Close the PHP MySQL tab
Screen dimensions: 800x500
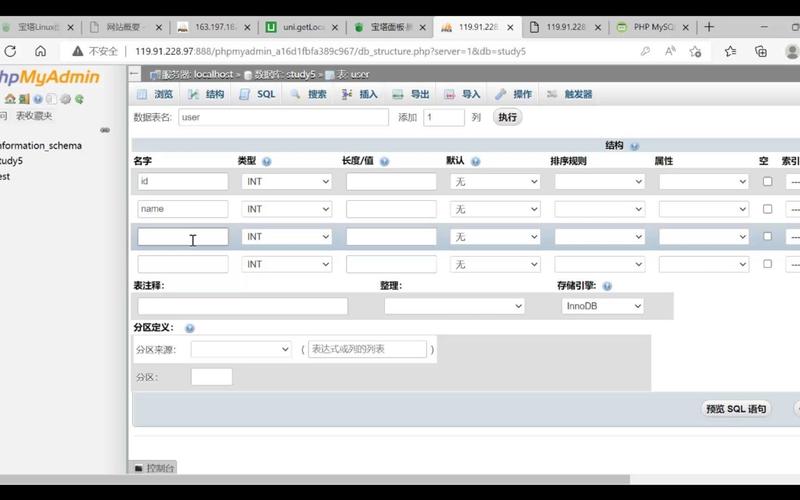coord(686,28)
